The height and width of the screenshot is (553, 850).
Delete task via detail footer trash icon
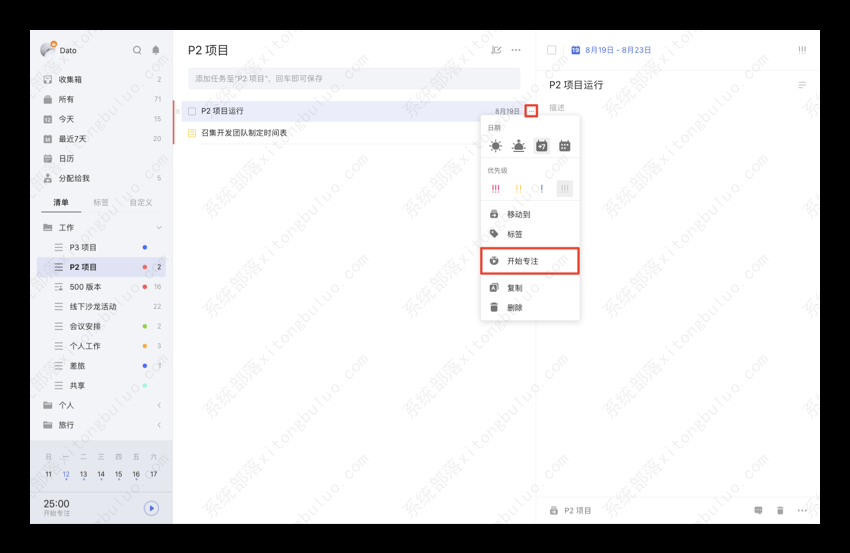point(780,510)
